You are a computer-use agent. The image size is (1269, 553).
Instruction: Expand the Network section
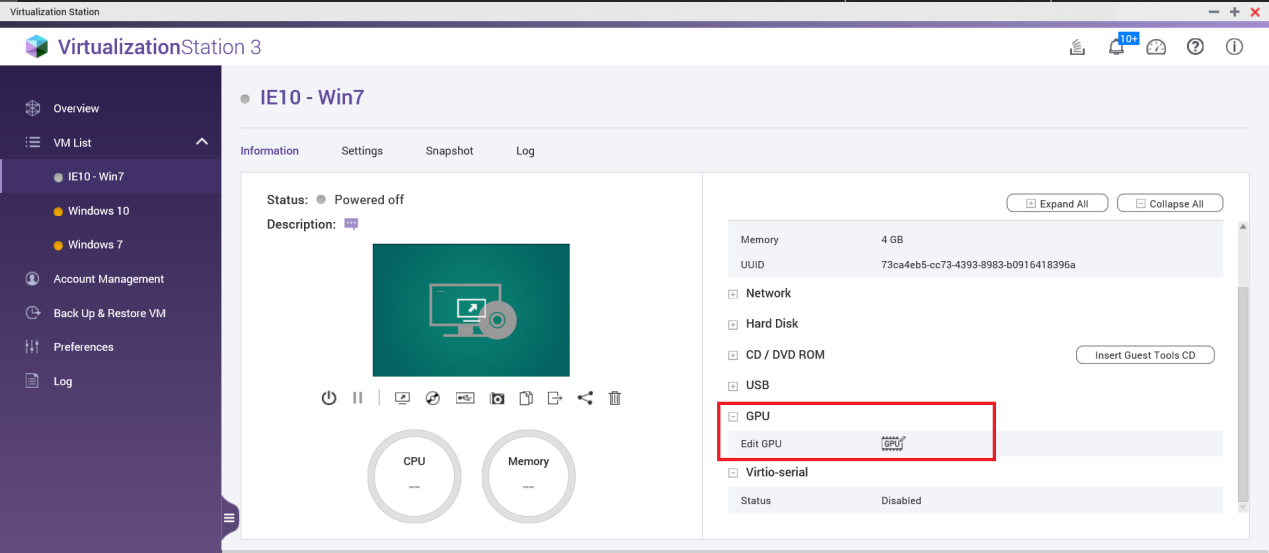click(733, 294)
